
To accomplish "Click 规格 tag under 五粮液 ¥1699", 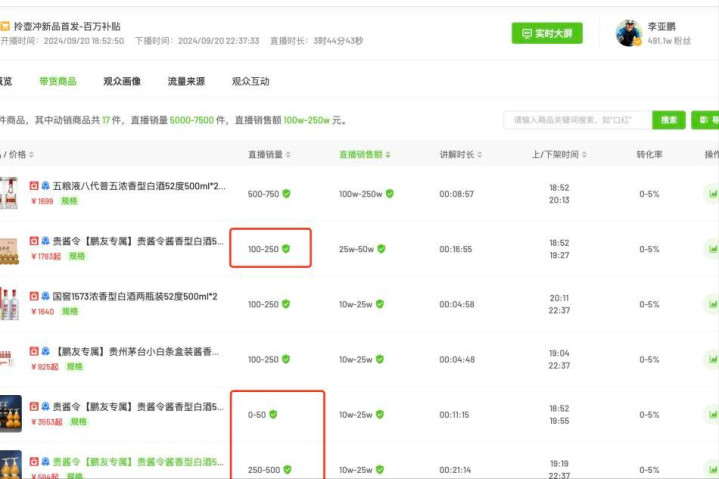I will pyautogui.click(x=69, y=201).
